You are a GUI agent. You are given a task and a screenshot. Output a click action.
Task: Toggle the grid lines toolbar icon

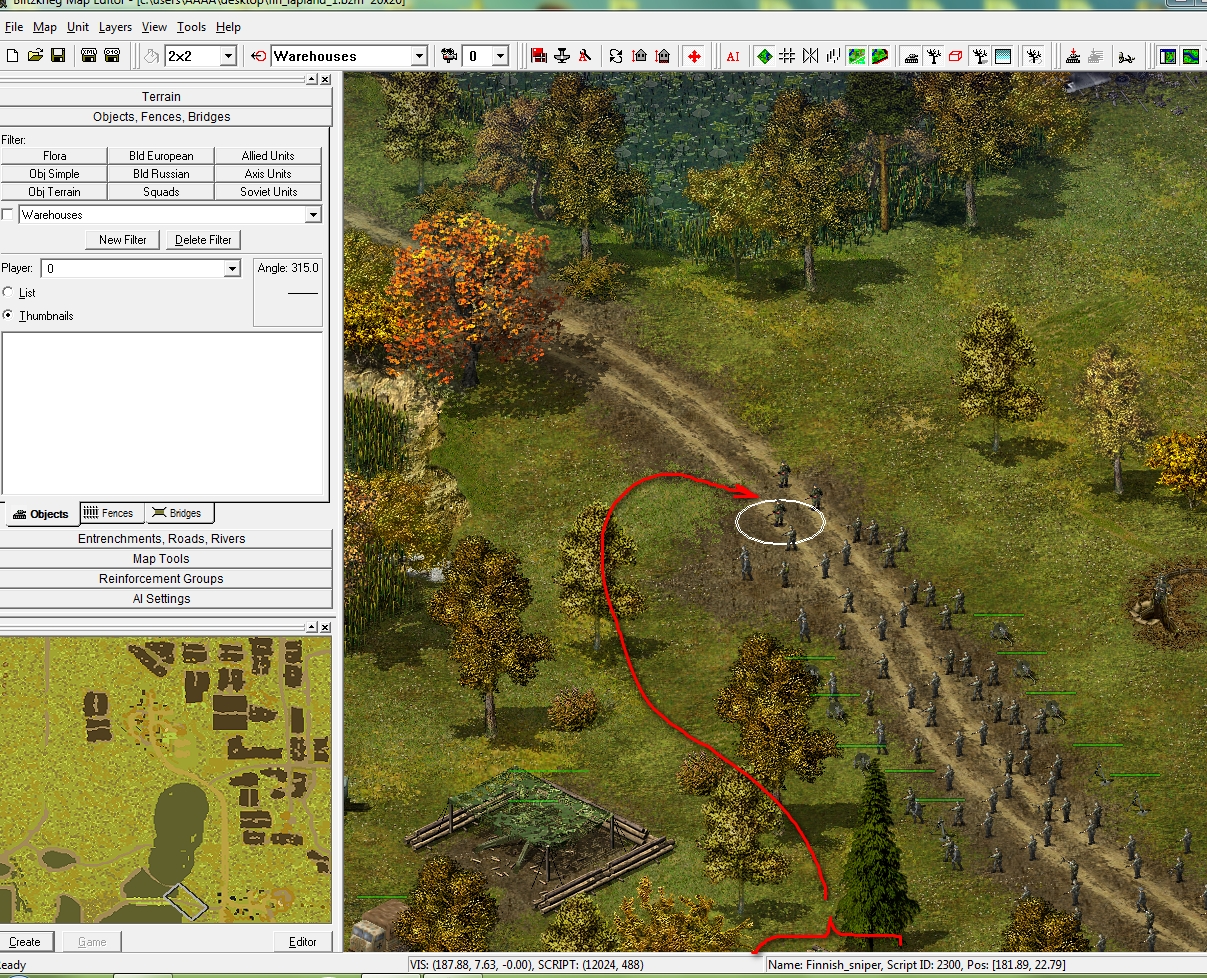point(787,56)
